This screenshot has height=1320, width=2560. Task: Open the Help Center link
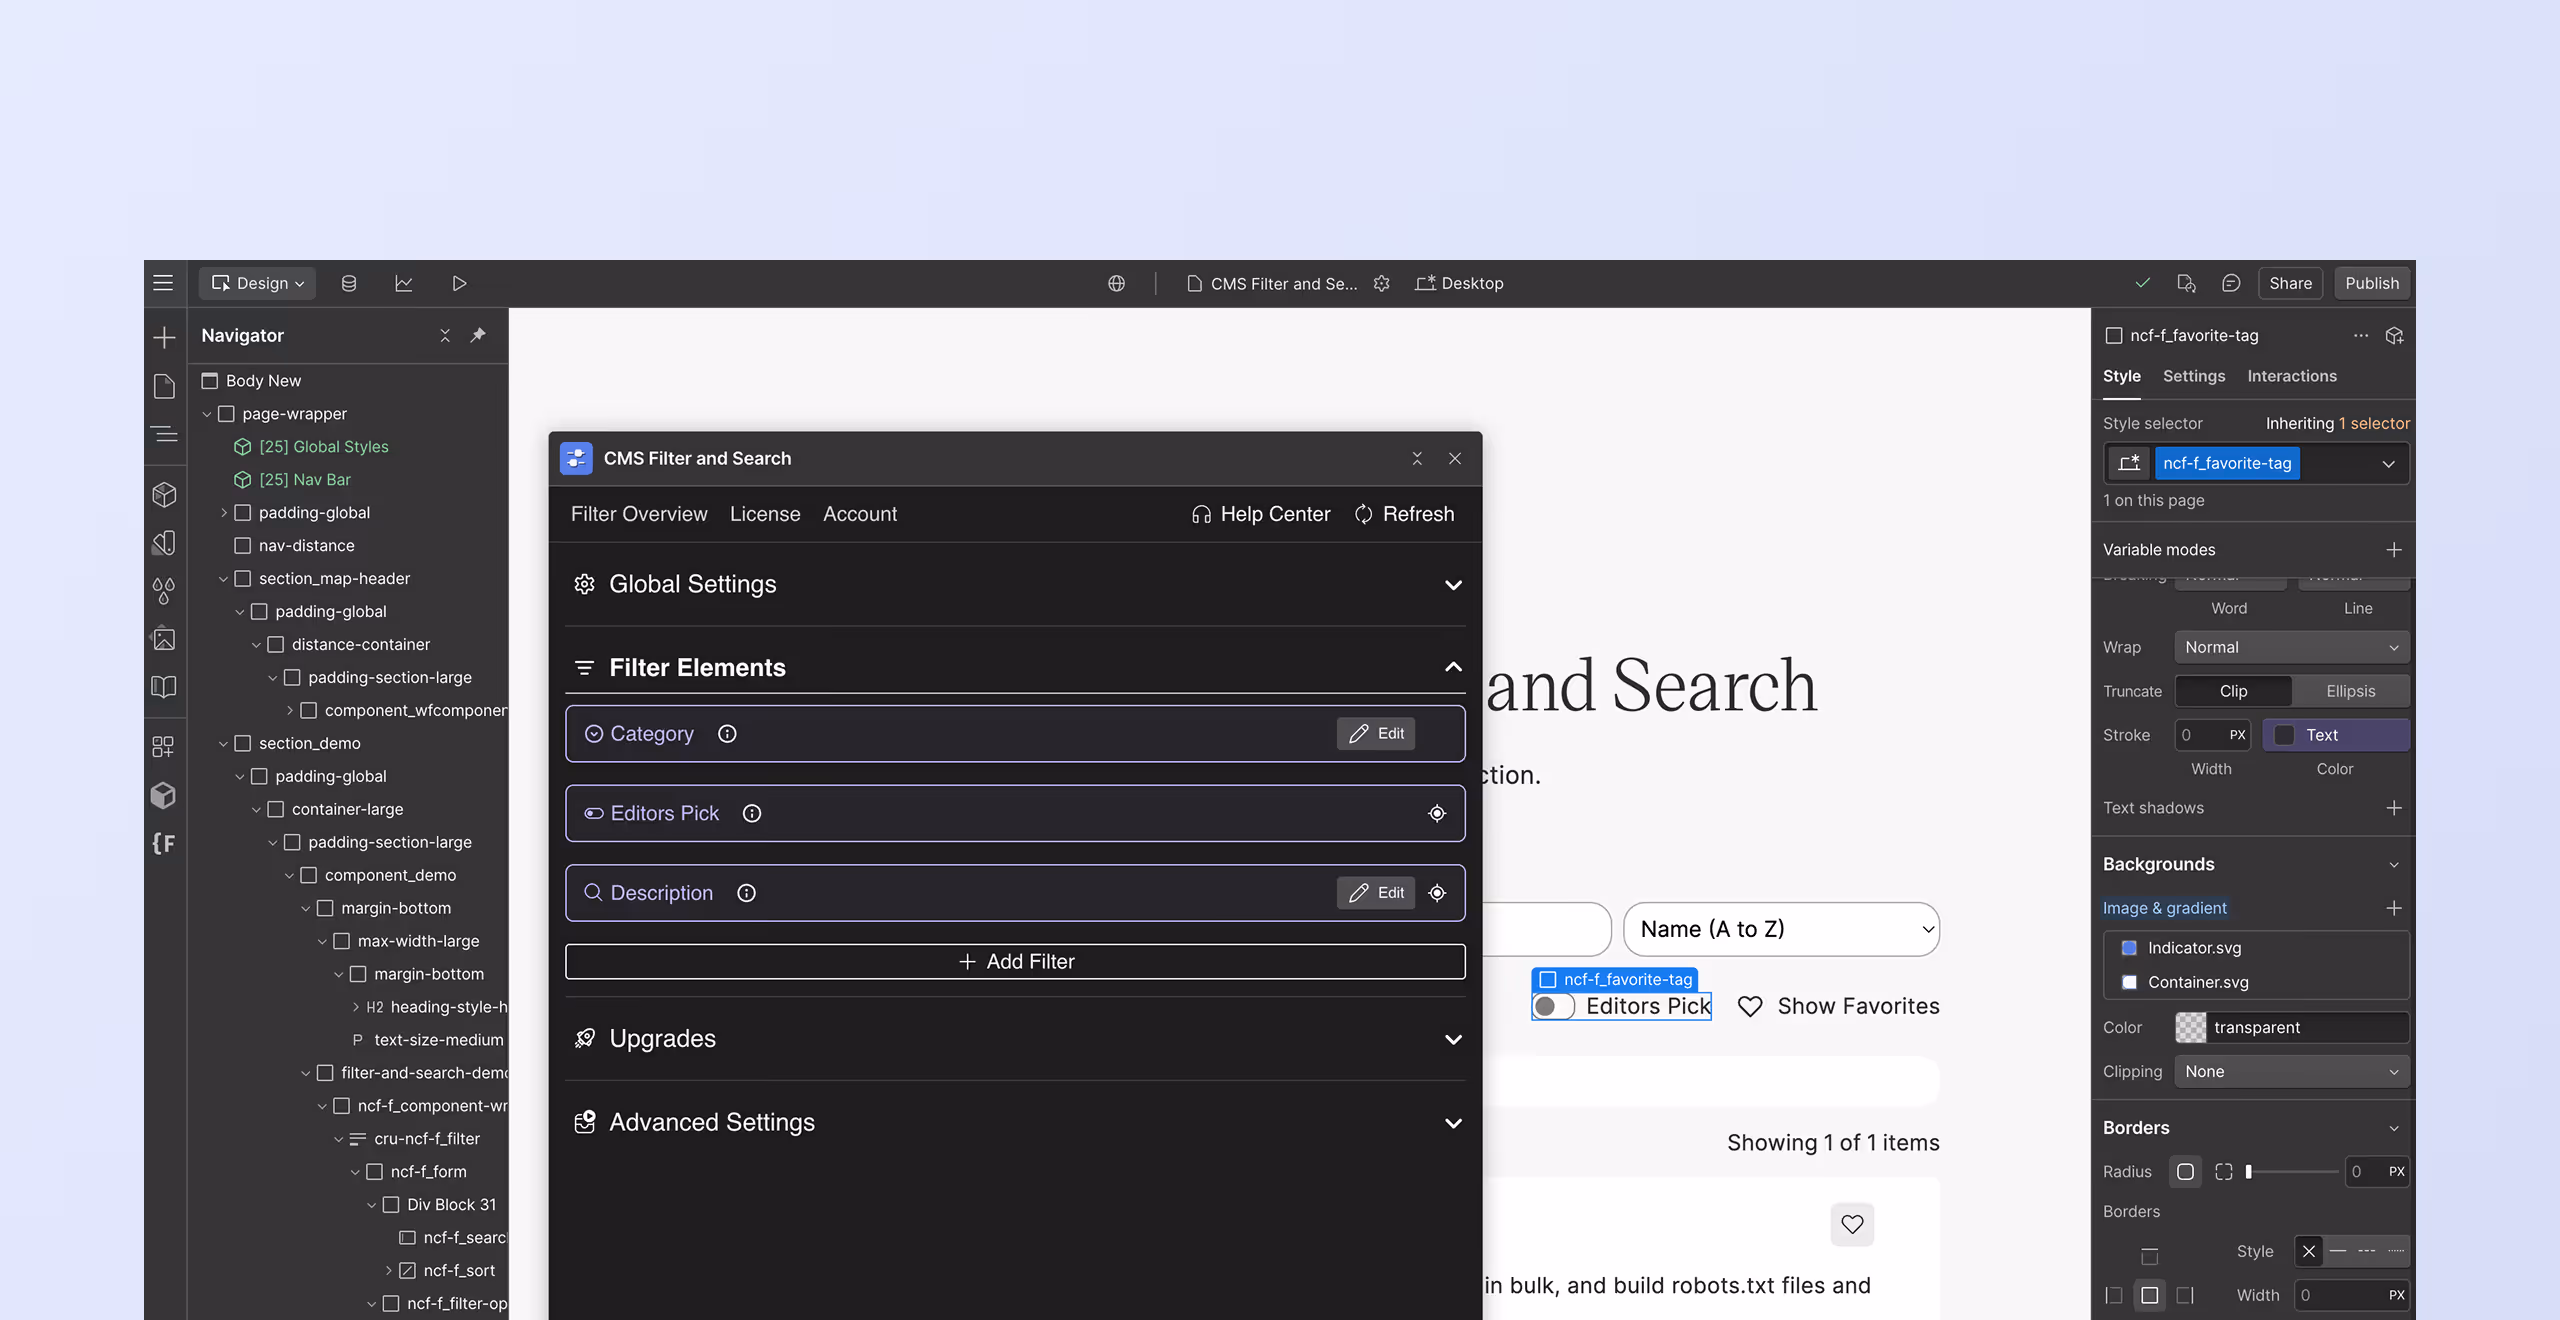1261,513
